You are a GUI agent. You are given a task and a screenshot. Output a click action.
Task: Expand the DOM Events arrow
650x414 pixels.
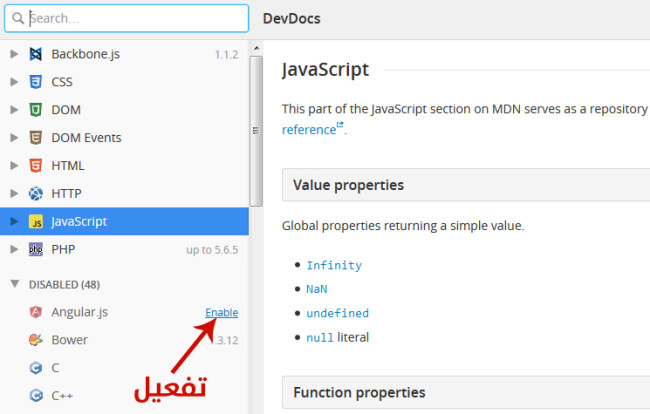pyautogui.click(x=14, y=137)
